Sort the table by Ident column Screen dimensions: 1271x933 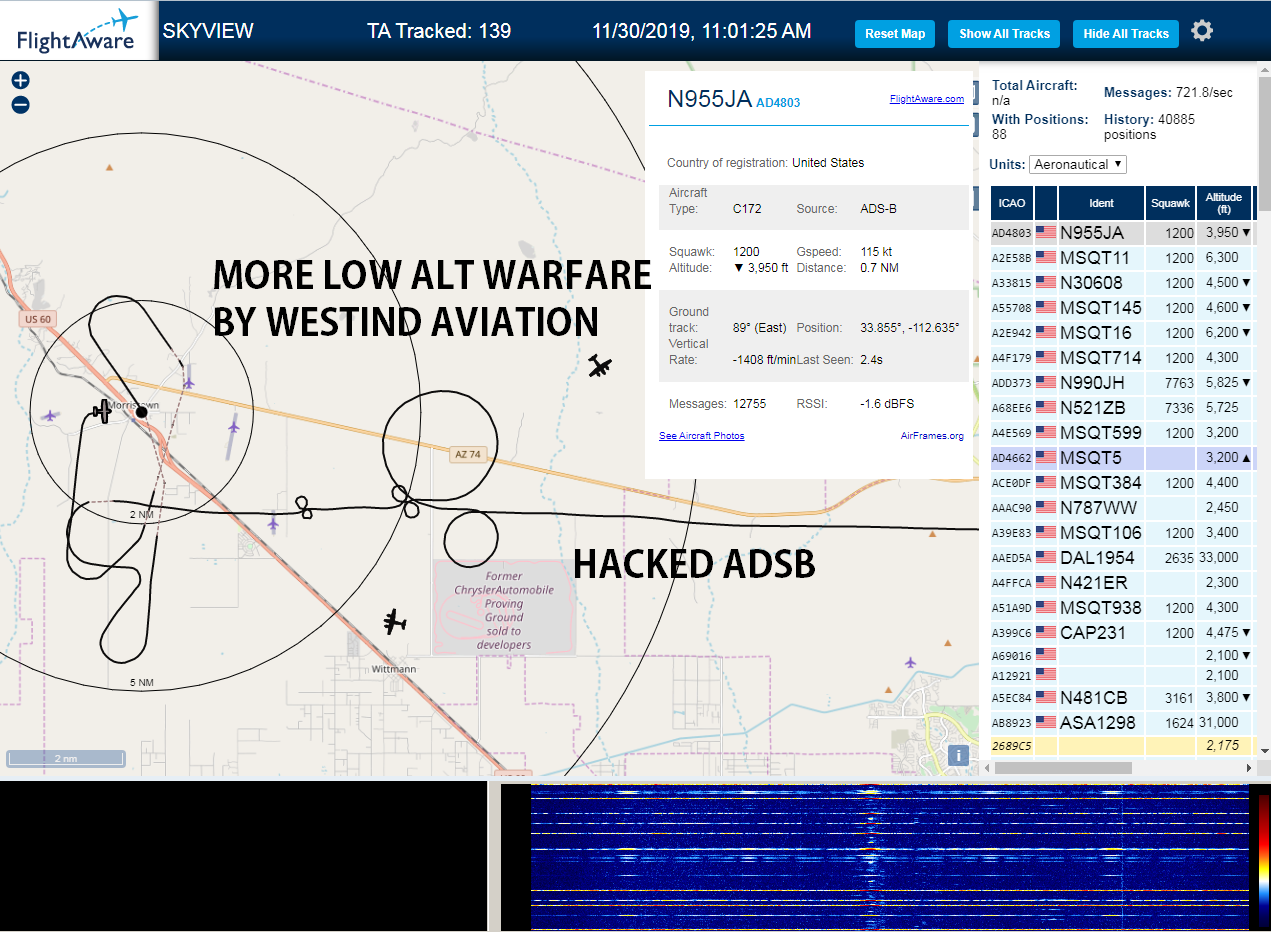(x=1101, y=203)
